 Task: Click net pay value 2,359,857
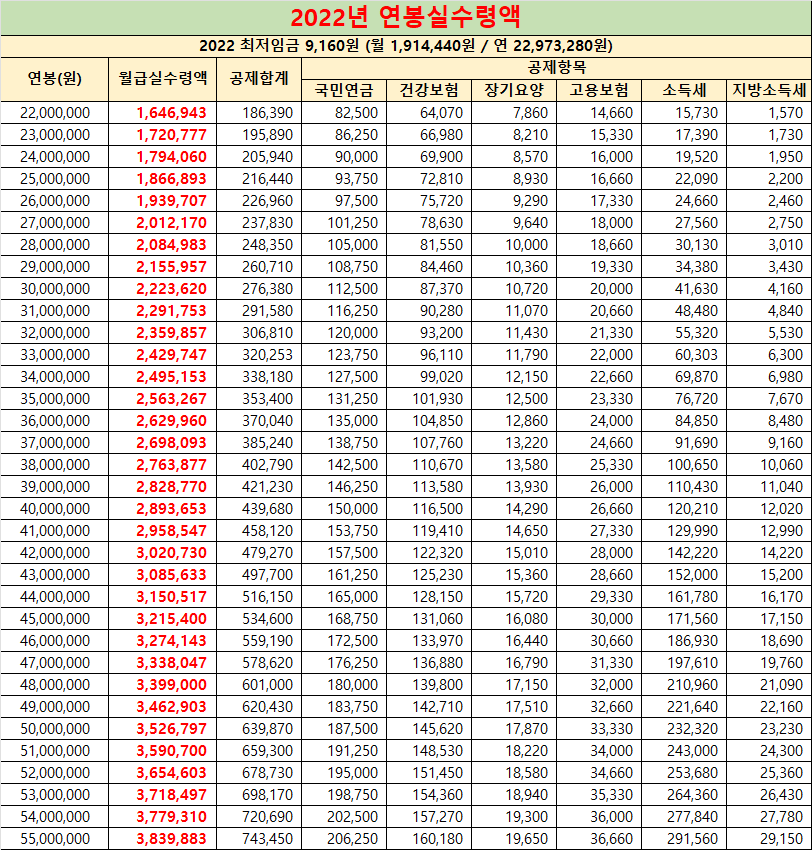click(x=171, y=333)
